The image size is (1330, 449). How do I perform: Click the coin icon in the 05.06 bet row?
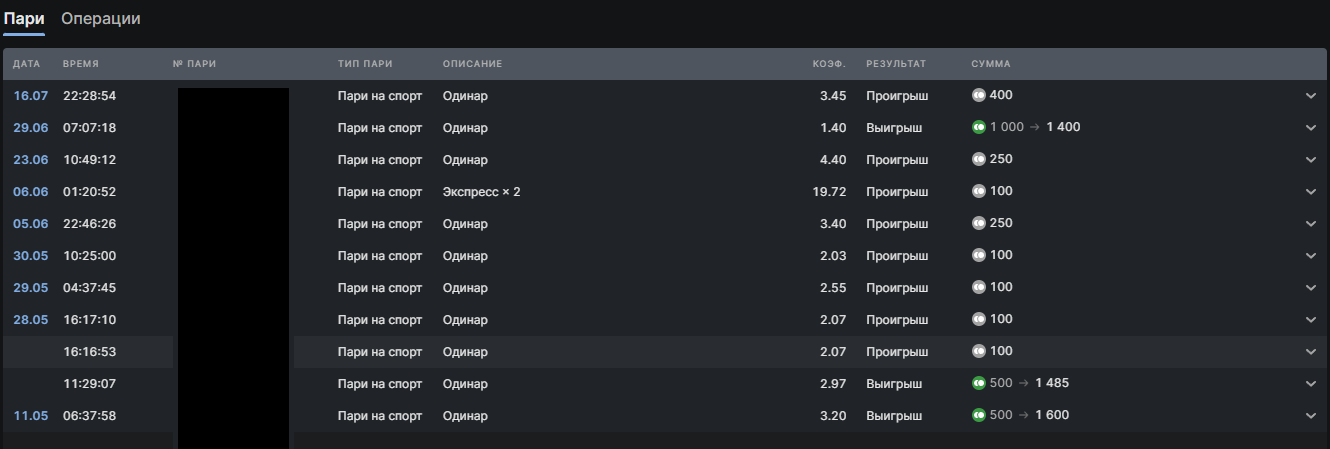point(979,223)
